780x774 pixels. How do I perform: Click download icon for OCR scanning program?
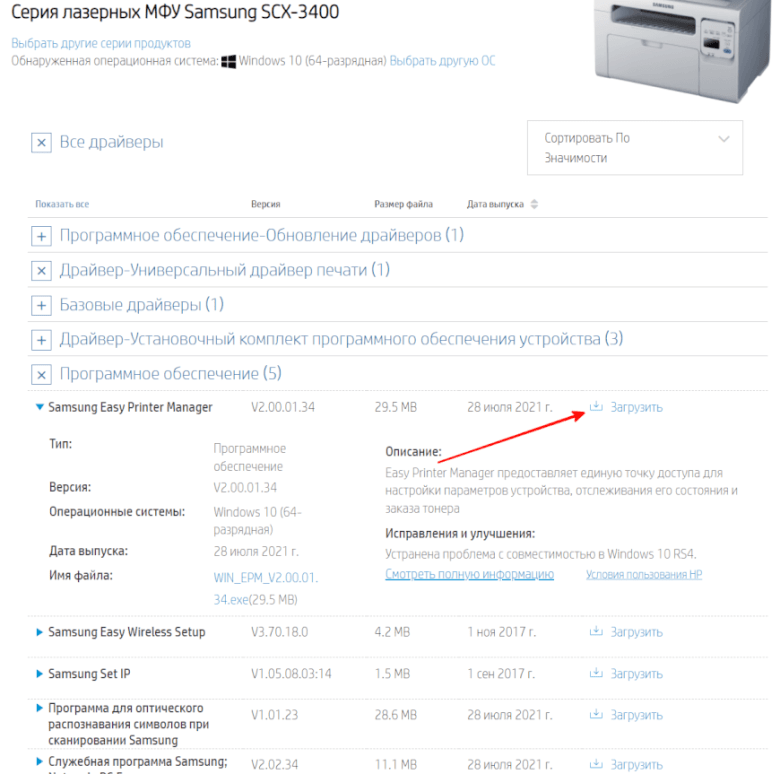[x=597, y=715]
